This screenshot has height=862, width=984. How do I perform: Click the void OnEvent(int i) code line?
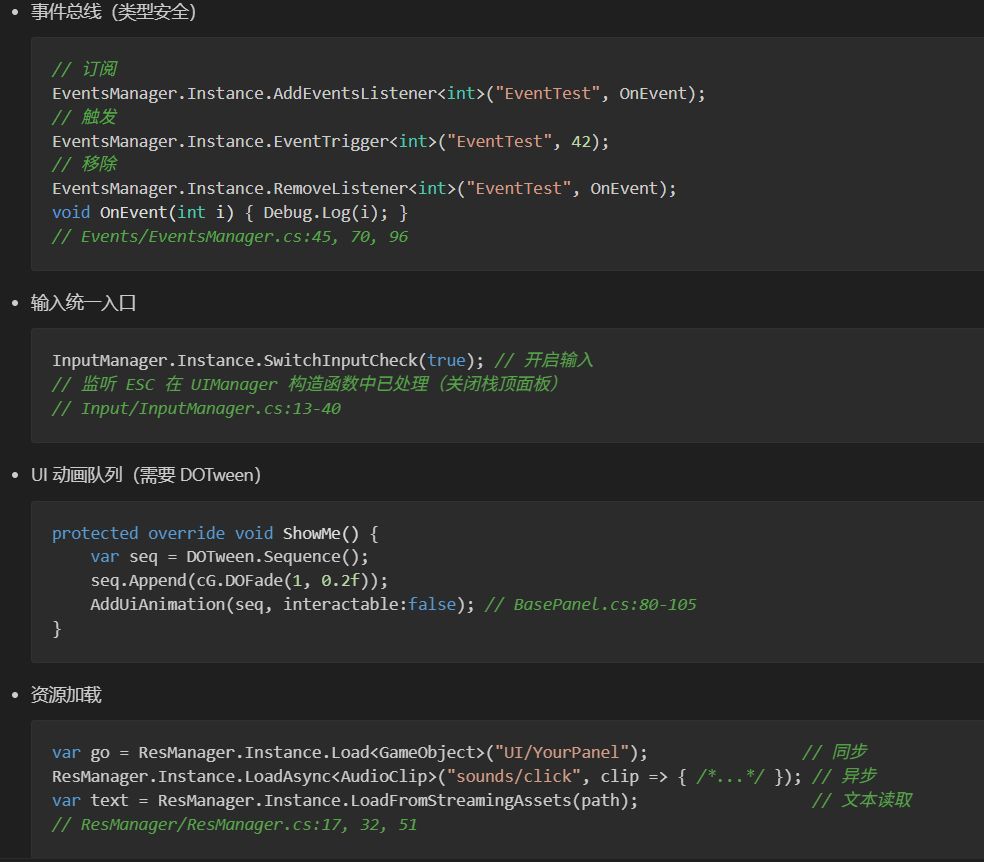pos(230,212)
